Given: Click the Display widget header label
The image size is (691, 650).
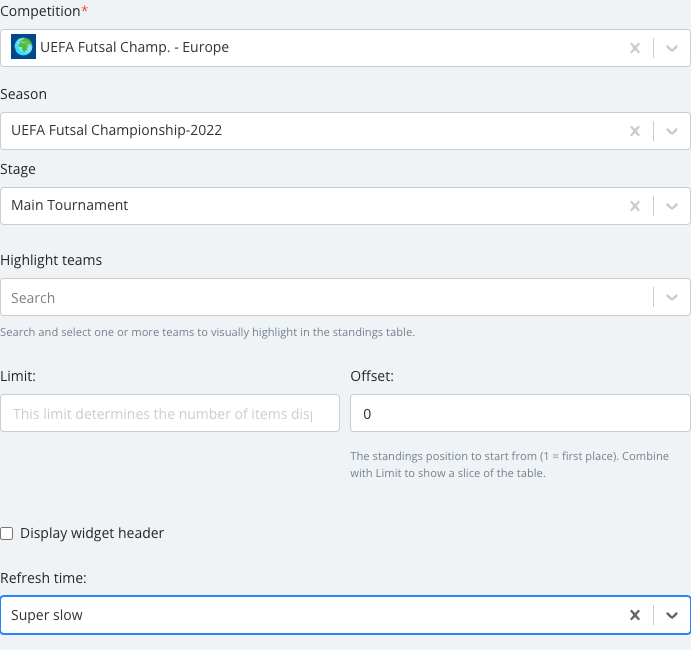Looking at the screenshot, I should tap(92, 533).
